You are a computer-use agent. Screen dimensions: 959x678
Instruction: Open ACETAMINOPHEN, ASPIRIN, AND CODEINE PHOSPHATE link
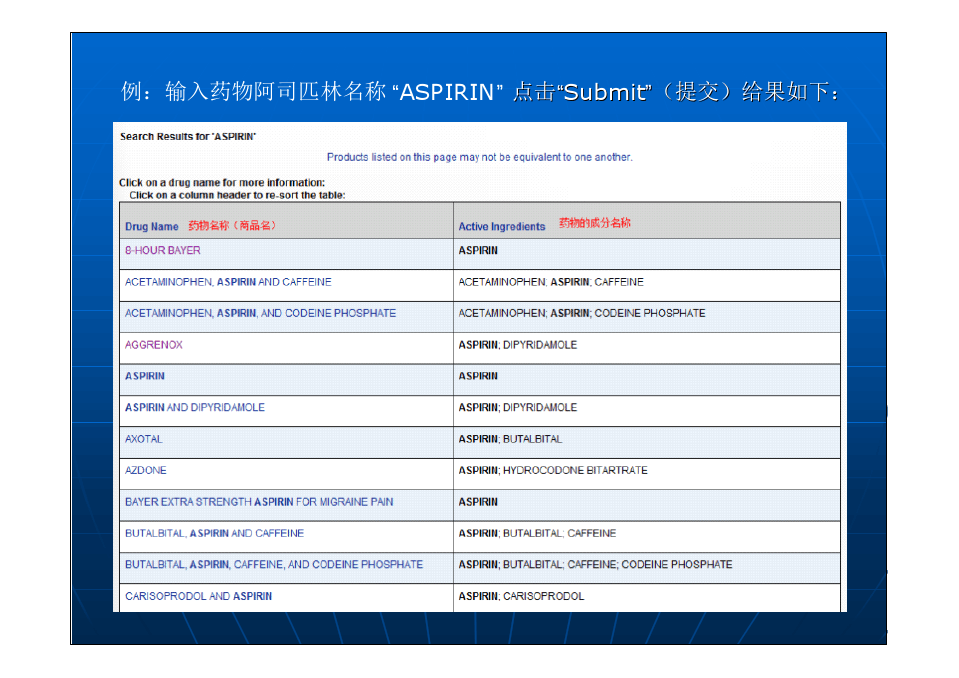[260, 314]
